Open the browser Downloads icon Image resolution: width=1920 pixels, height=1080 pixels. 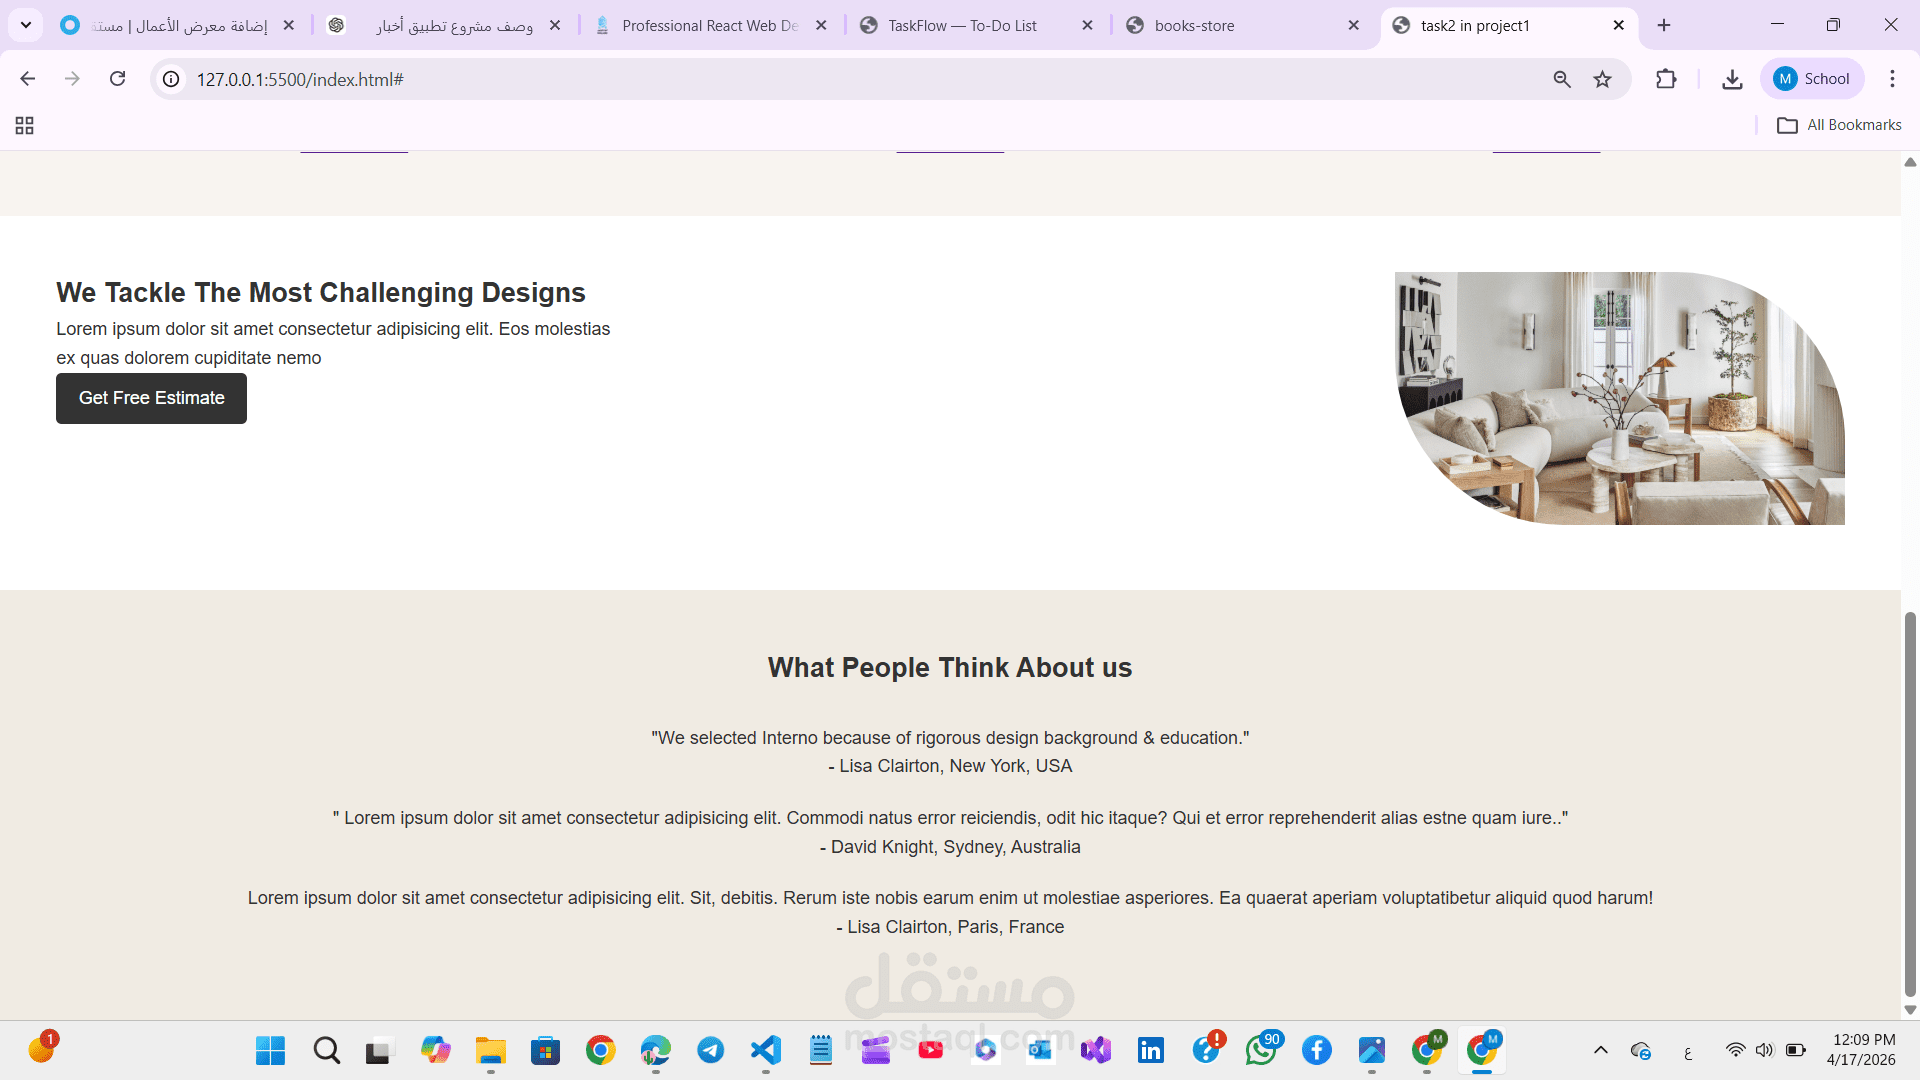tap(1732, 79)
